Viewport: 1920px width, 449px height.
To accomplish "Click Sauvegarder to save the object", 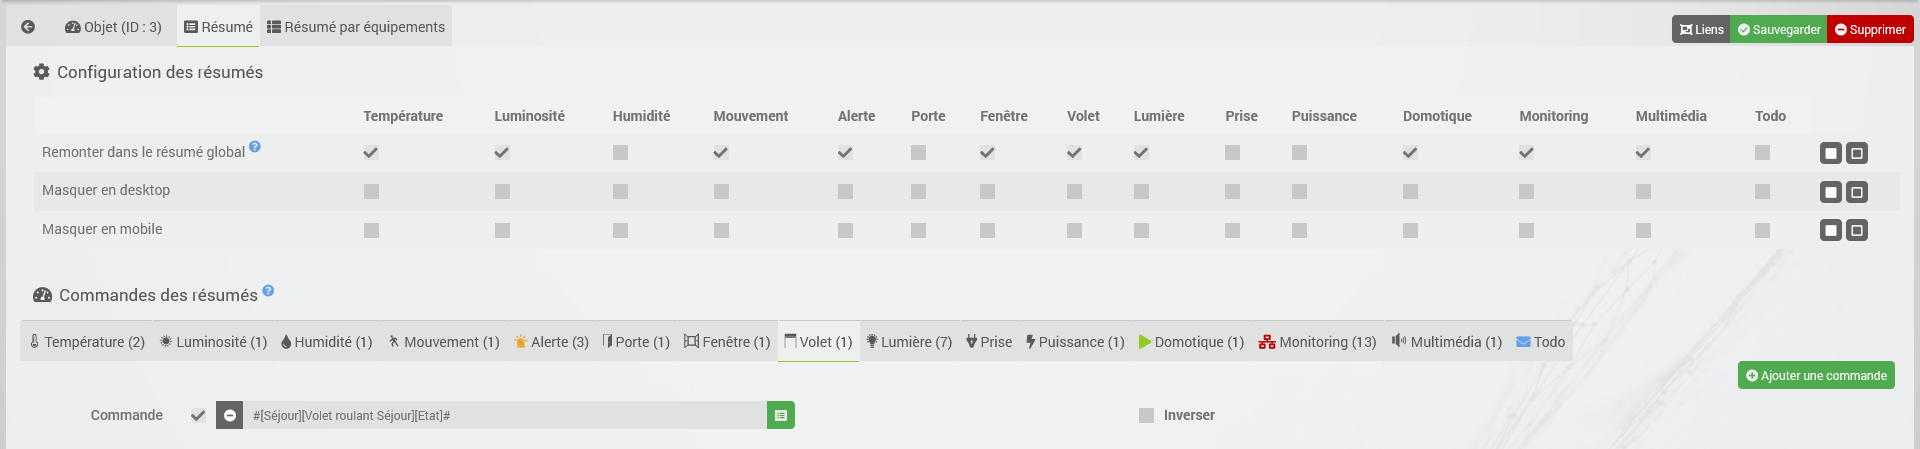I will (x=1779, y=29).
